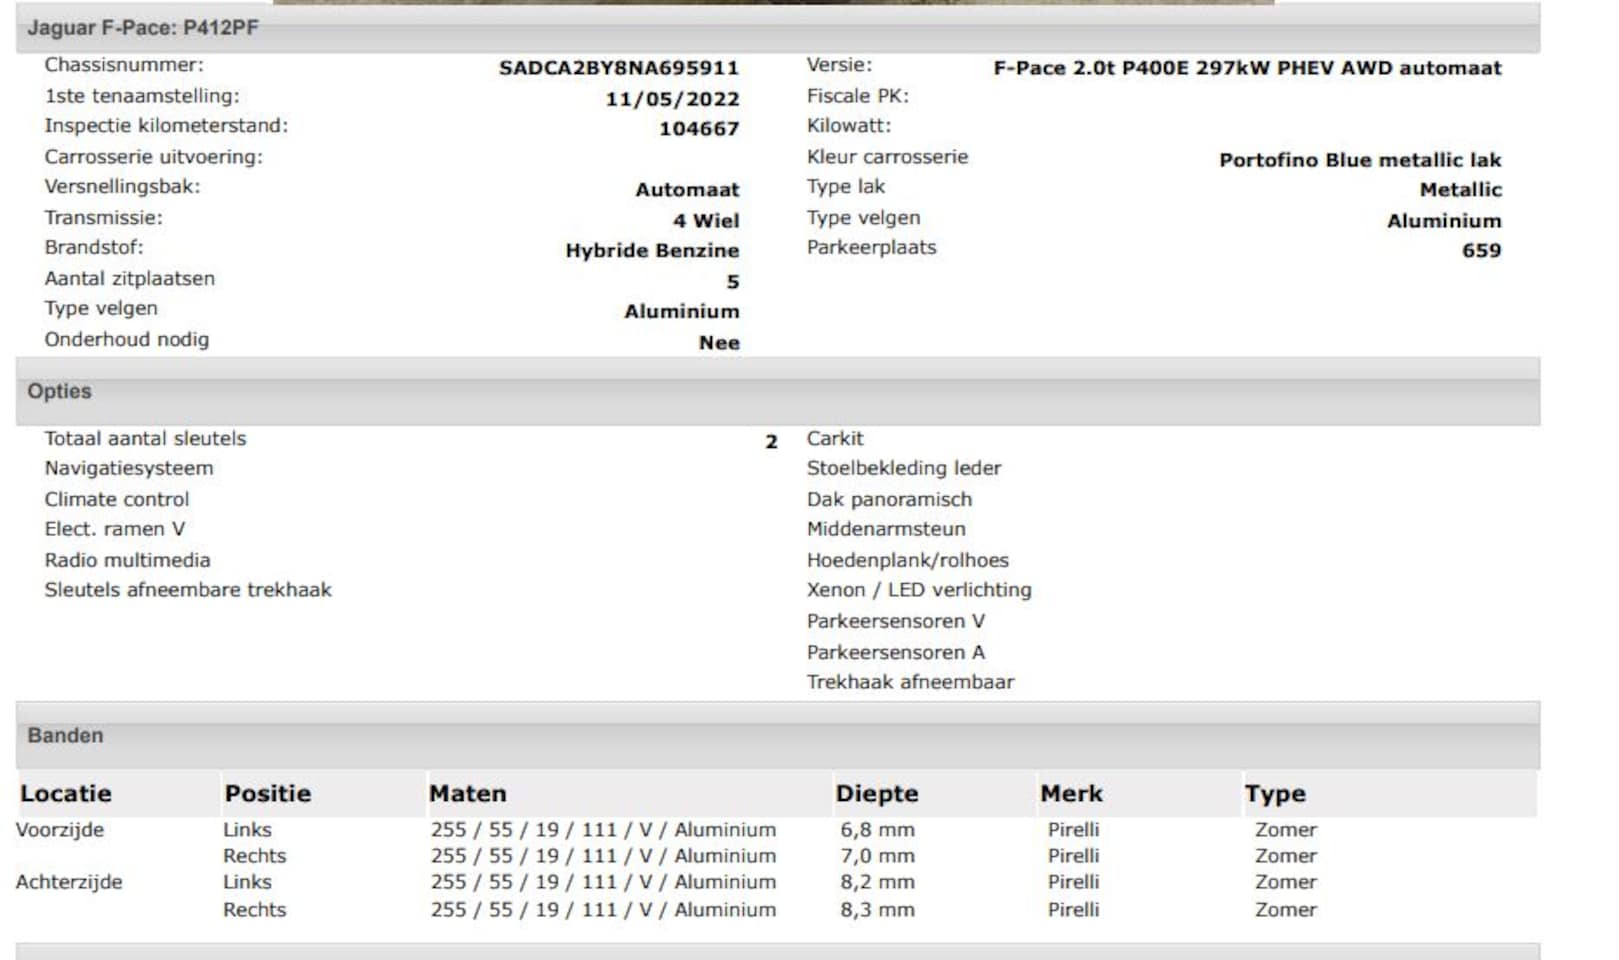Viewport: 1619px width, 960px height.
Task: Click the Diepte column header
Action: 876,793
